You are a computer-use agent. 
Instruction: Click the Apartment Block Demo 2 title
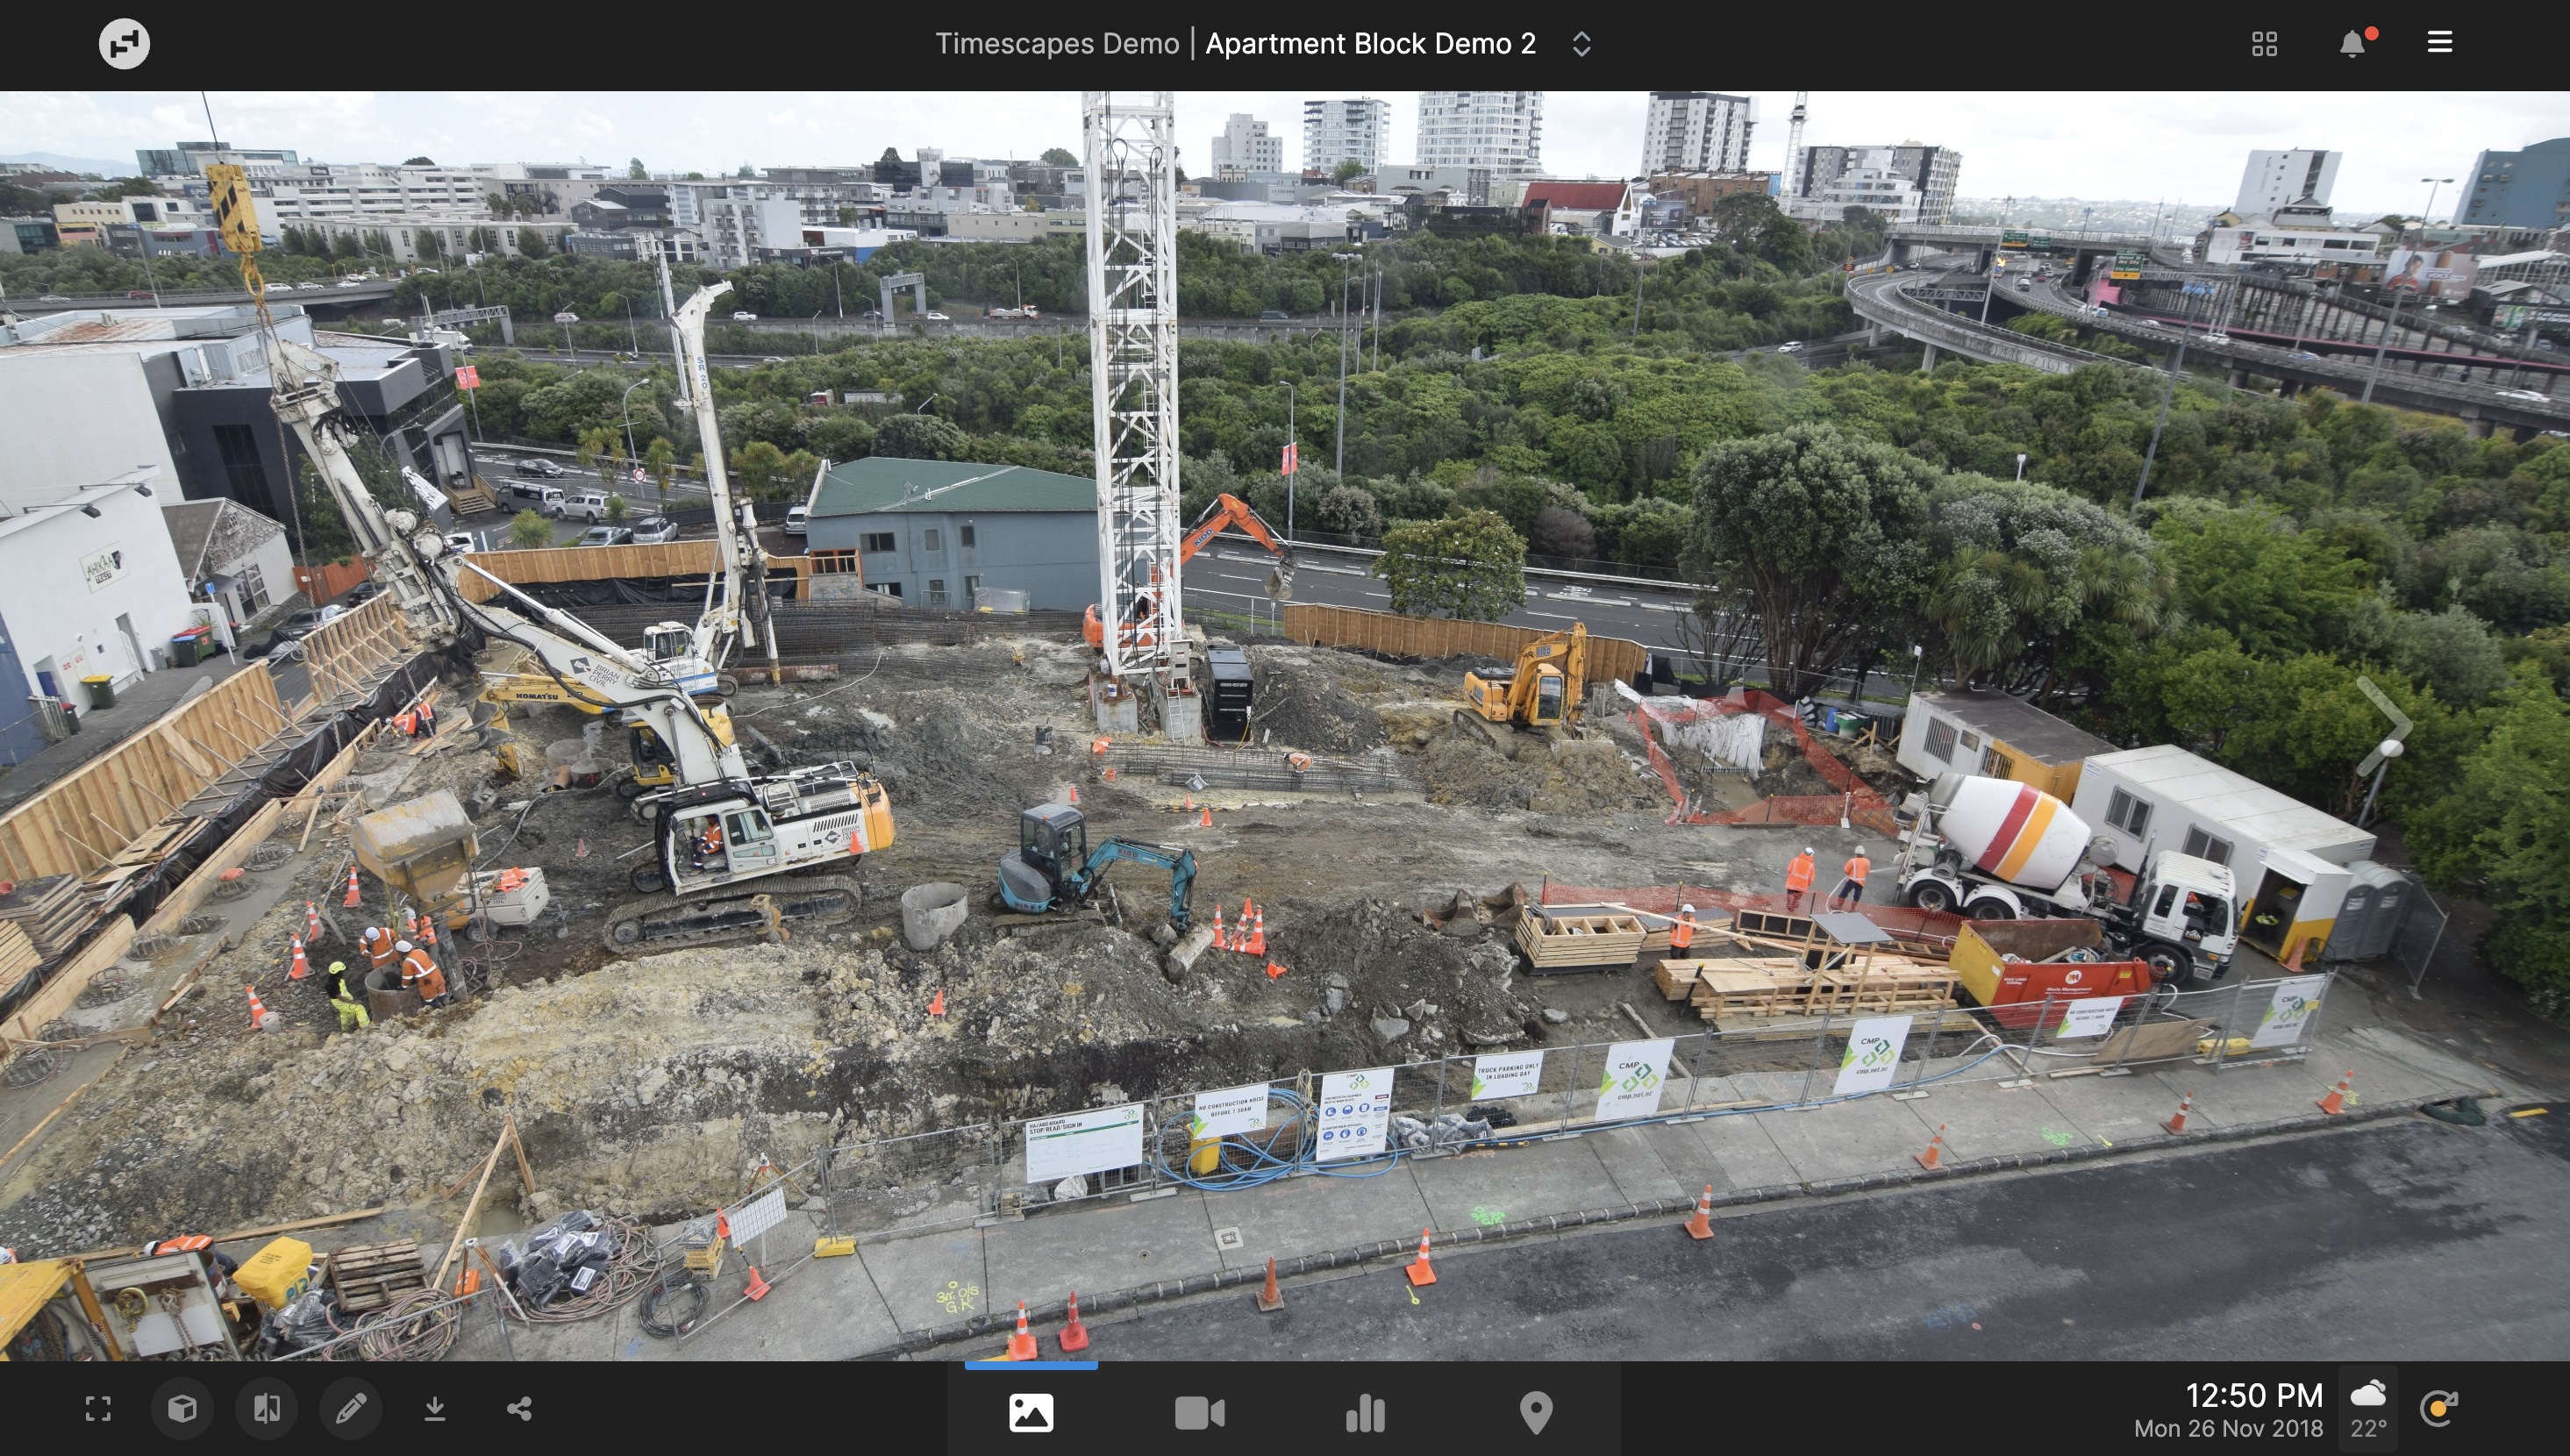(1370, 44)
